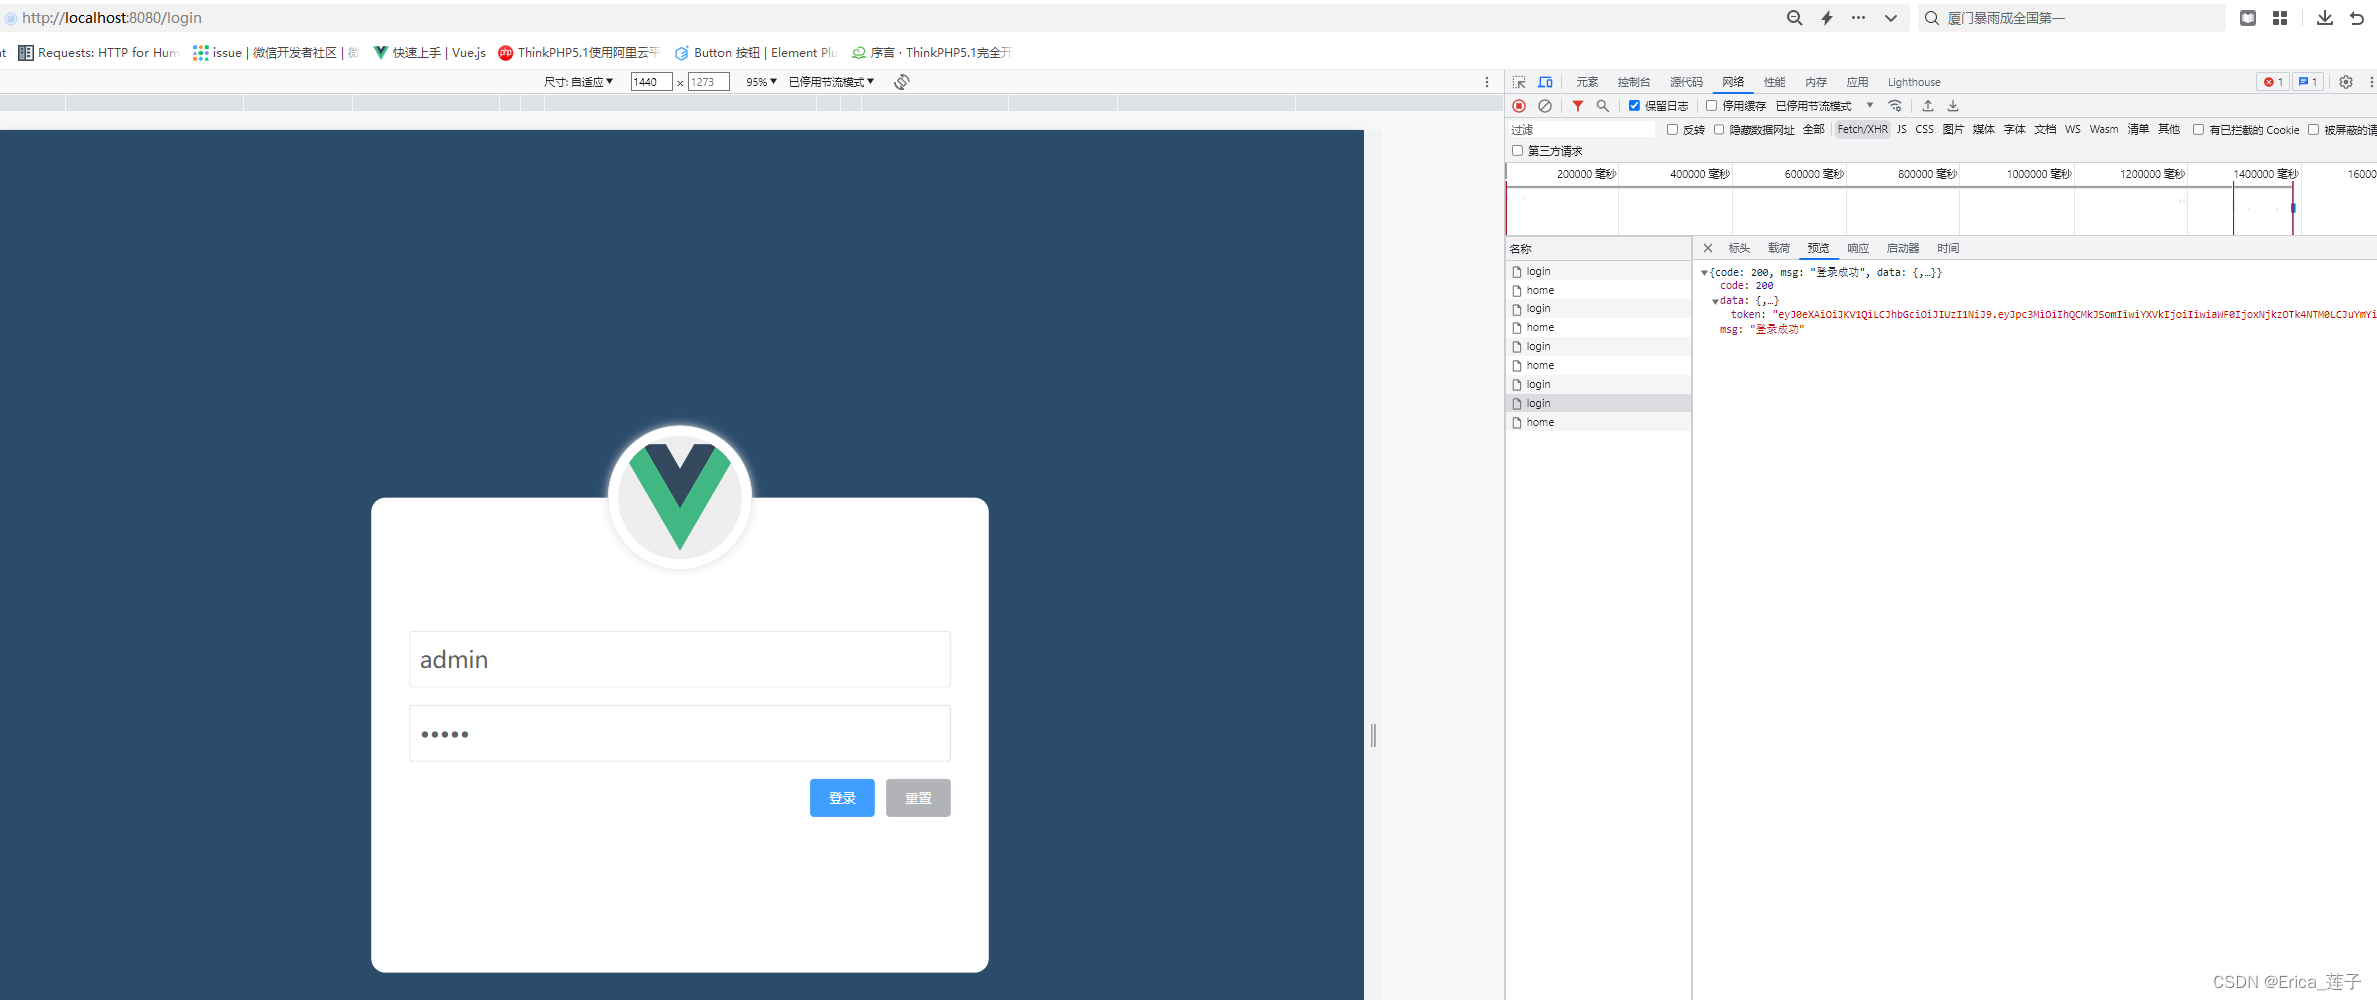Open the Lighthouse tab
This screenshot has height=1000, width=2377.
pos(1914,82)
